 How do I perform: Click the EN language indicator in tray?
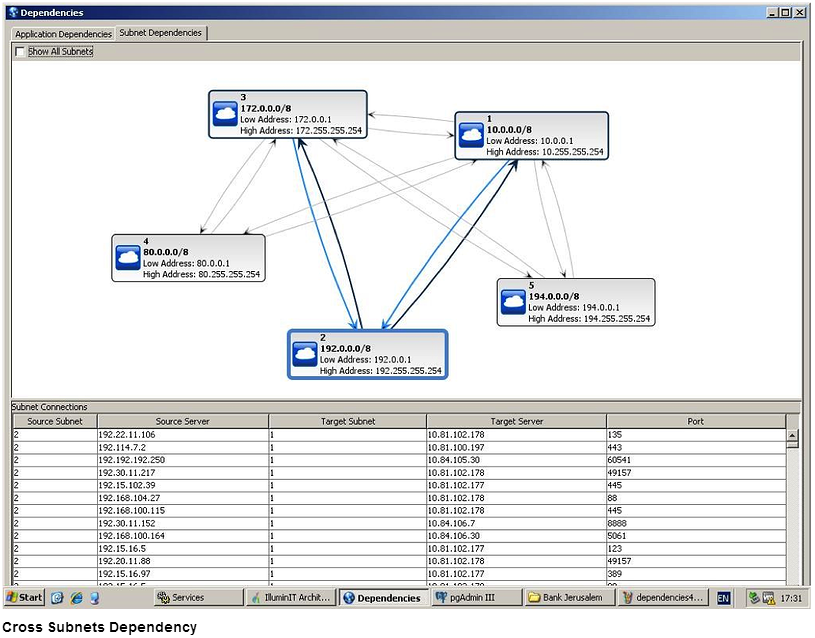point(723,598)
